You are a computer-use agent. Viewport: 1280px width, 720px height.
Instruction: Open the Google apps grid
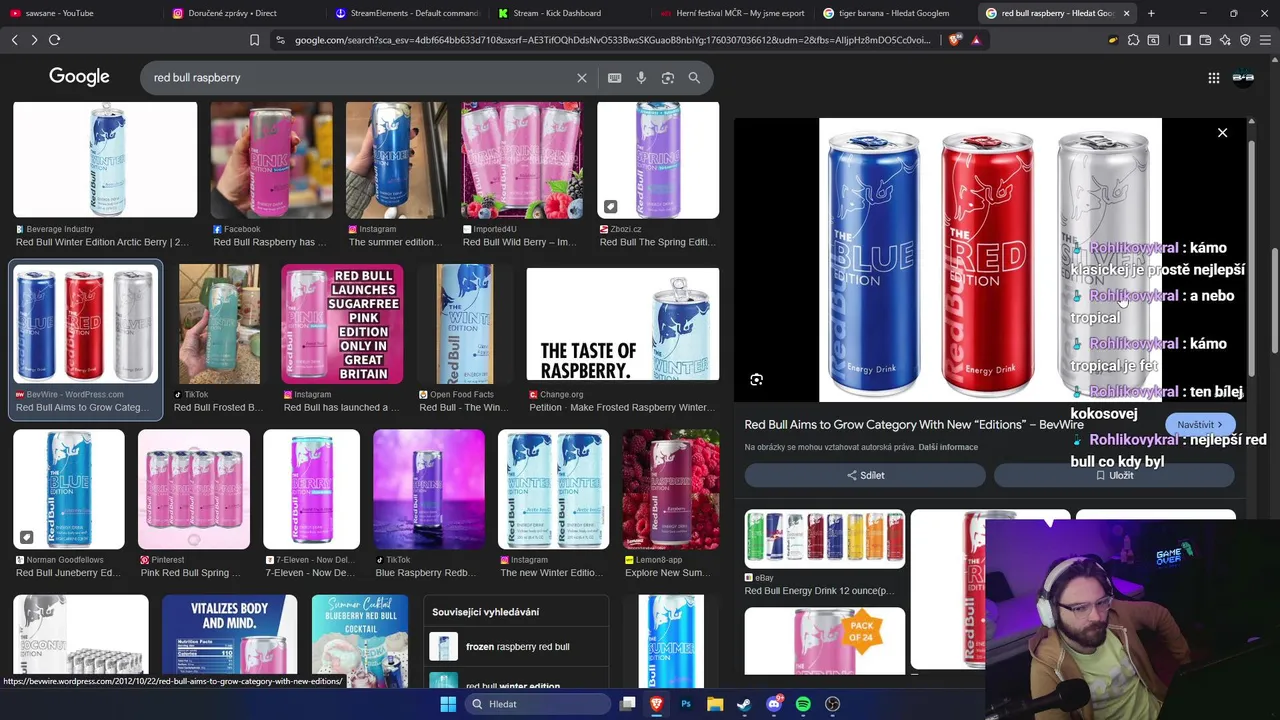1214,78
